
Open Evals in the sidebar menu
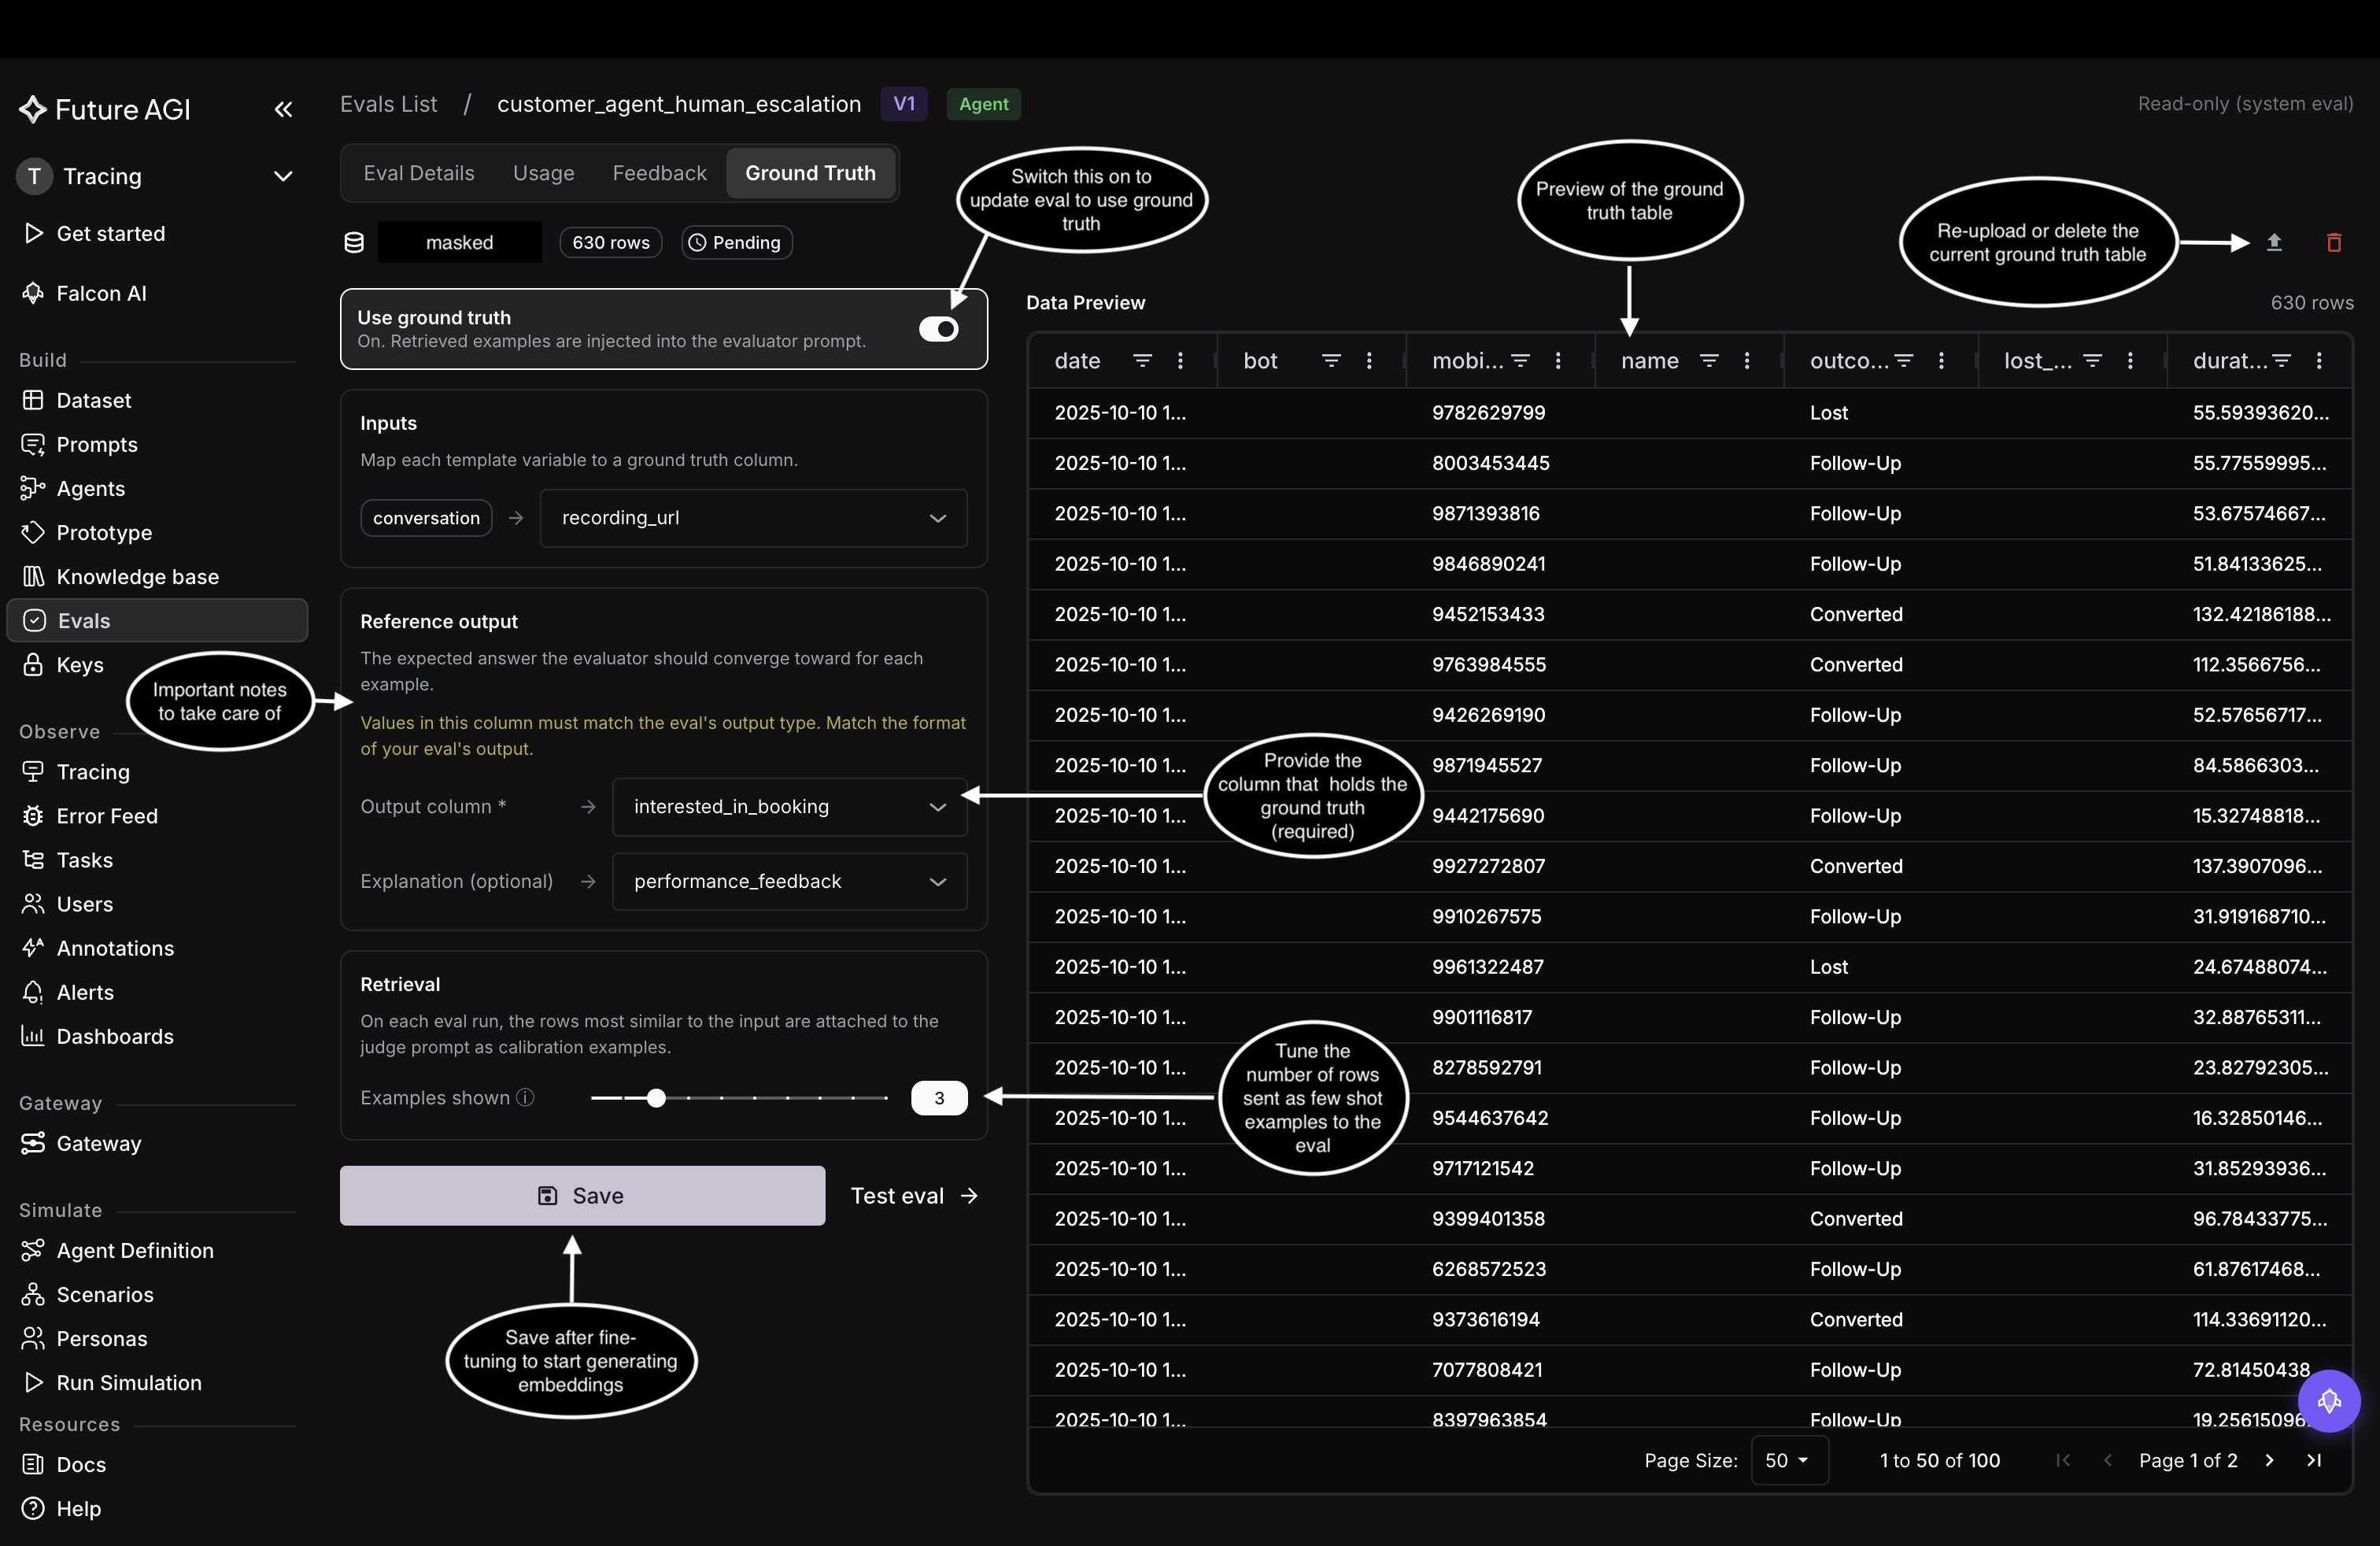coord(157,620)
